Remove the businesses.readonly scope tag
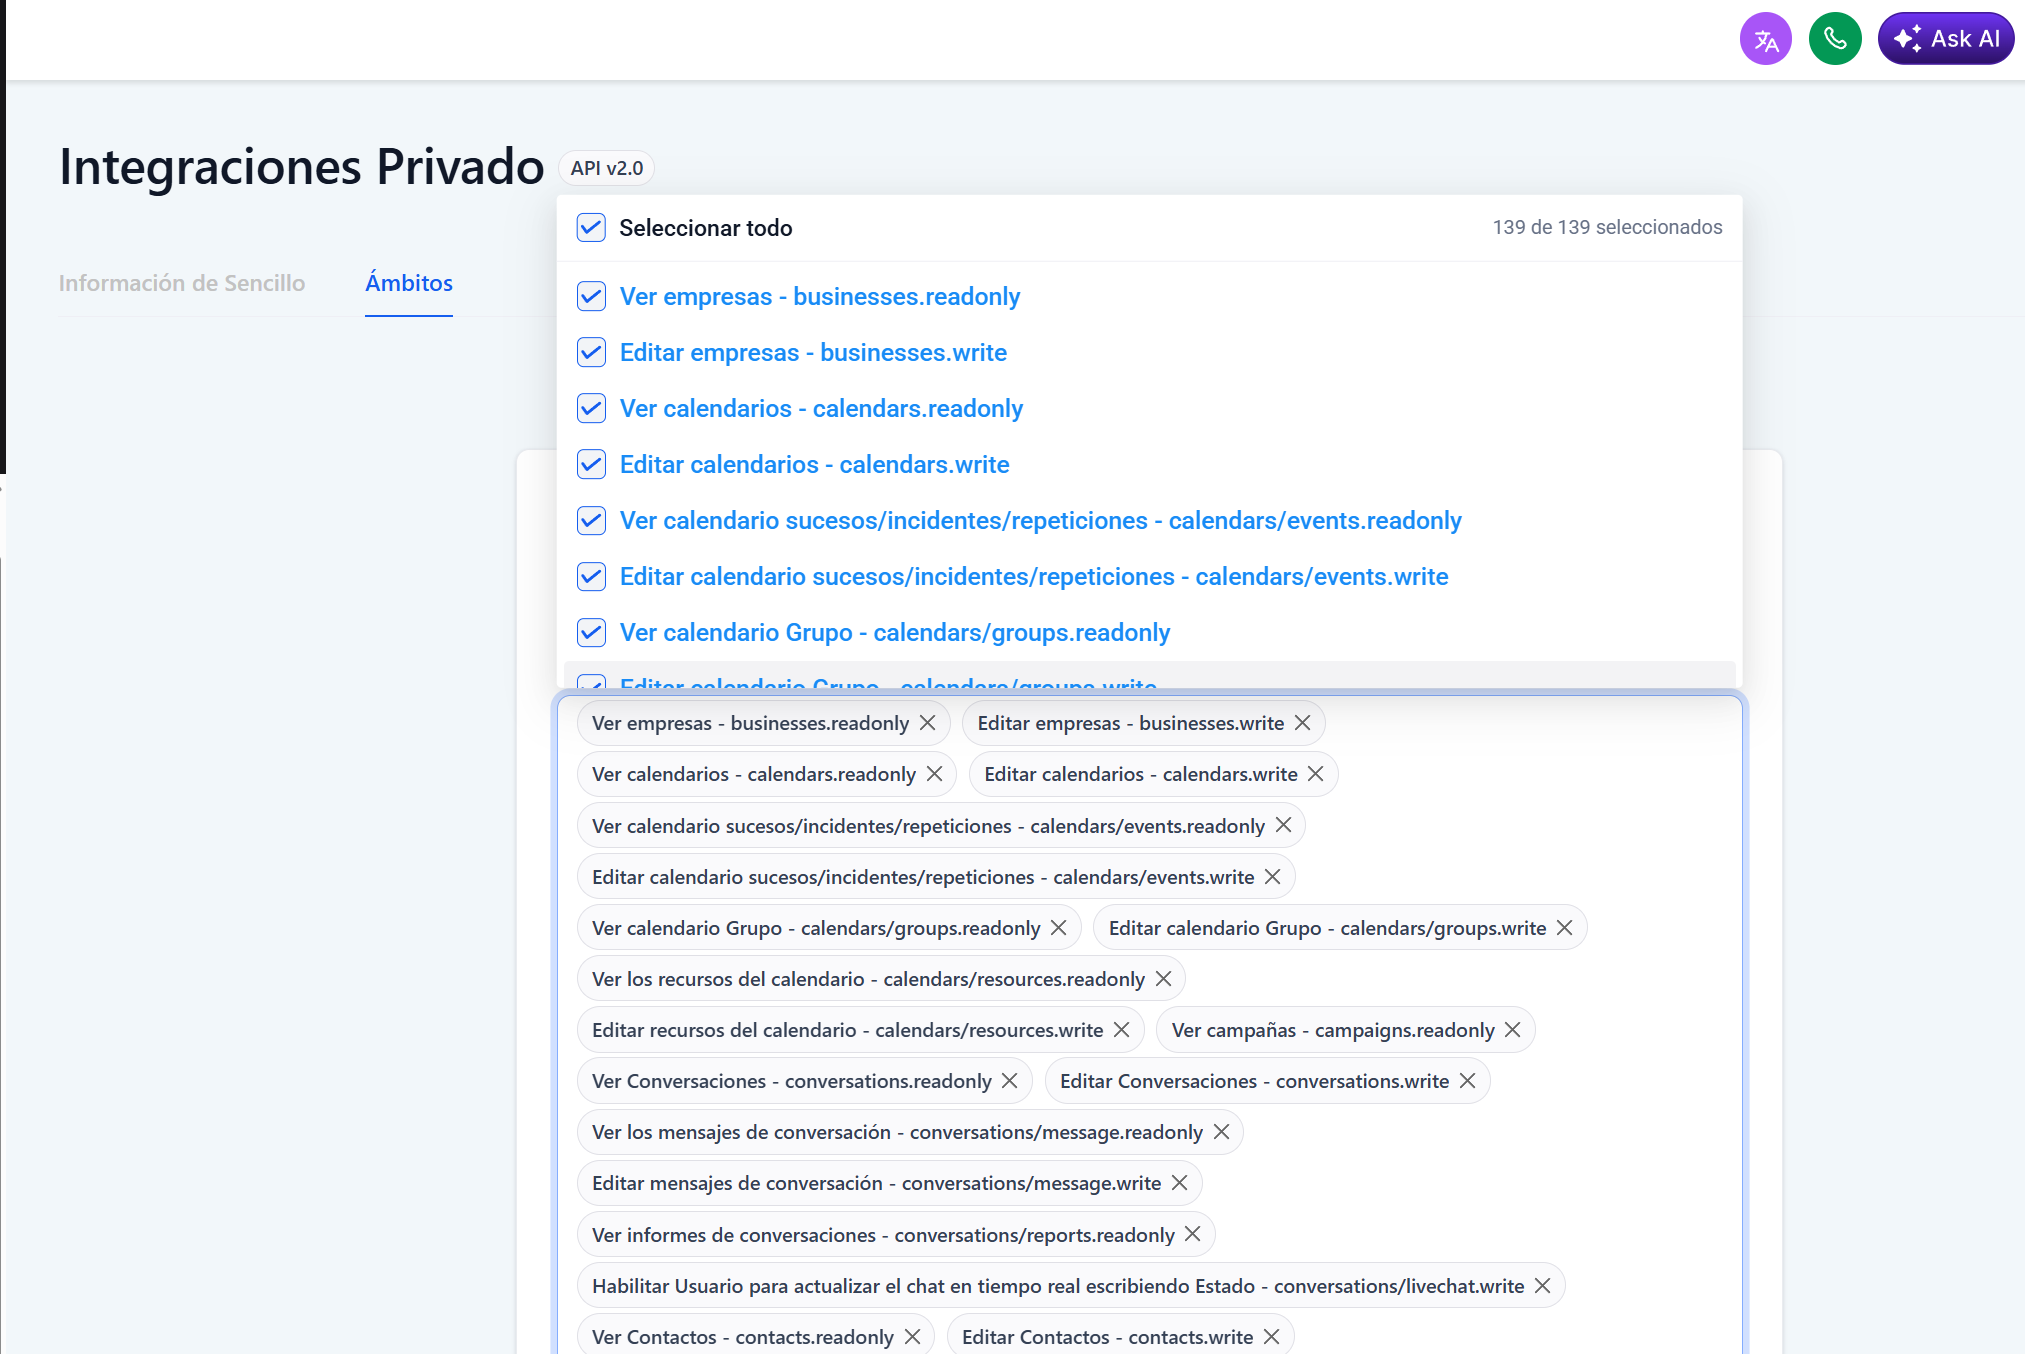 927,723
